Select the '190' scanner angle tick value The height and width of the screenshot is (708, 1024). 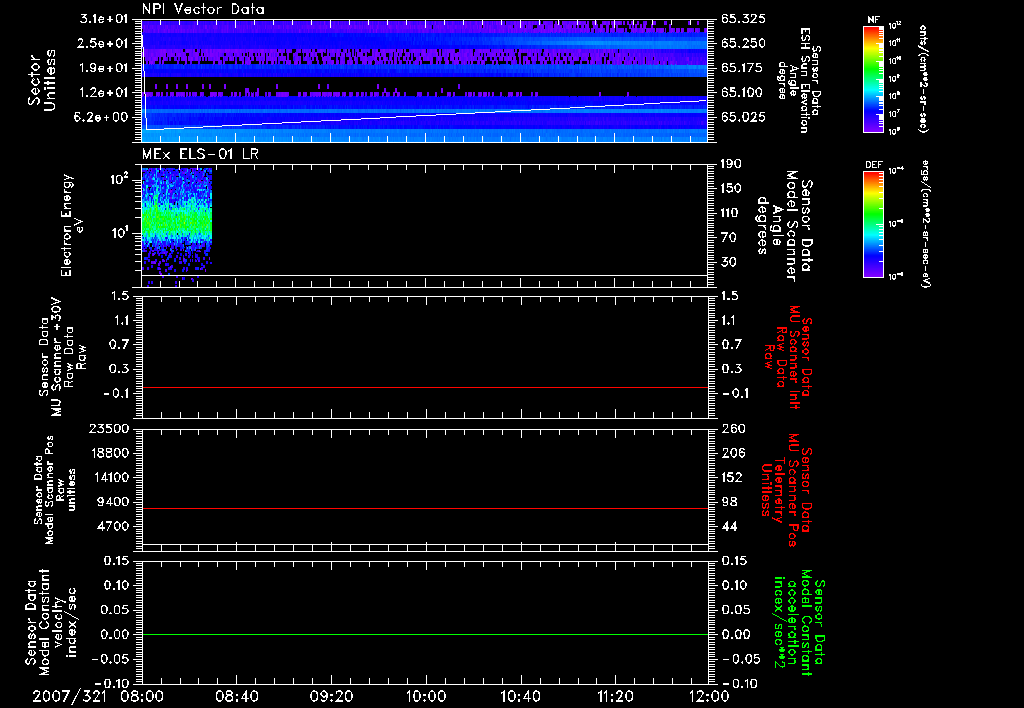(x=731, y=164)
